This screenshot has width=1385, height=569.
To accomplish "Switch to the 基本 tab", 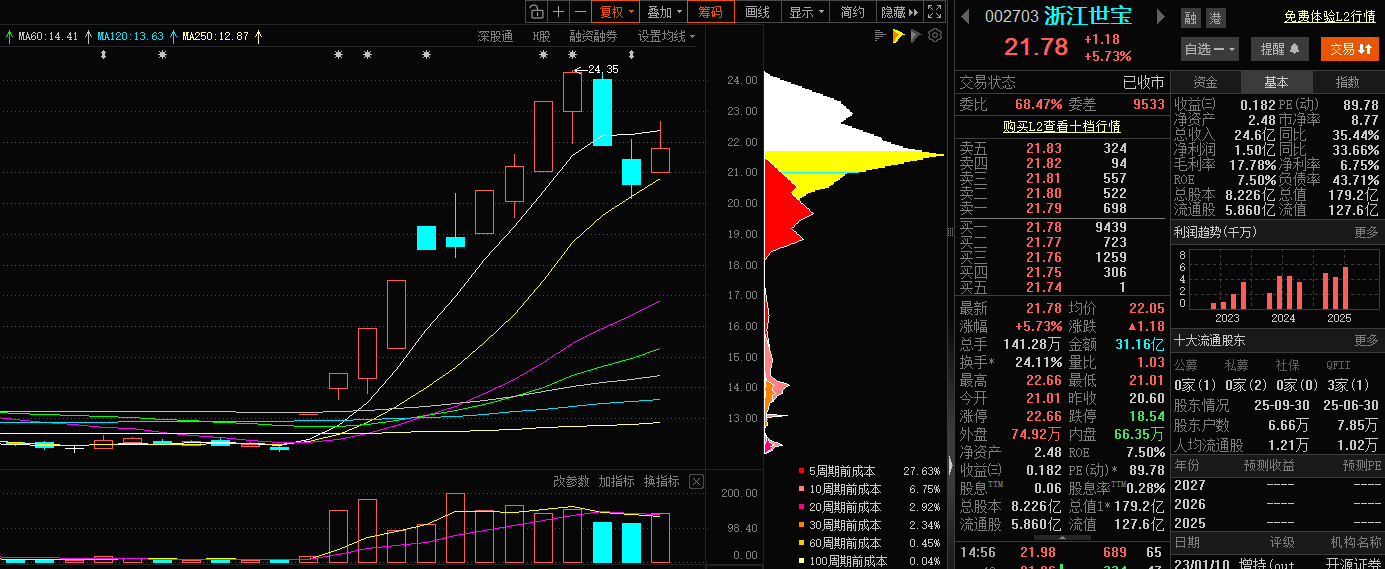I will pos(1276,83).
